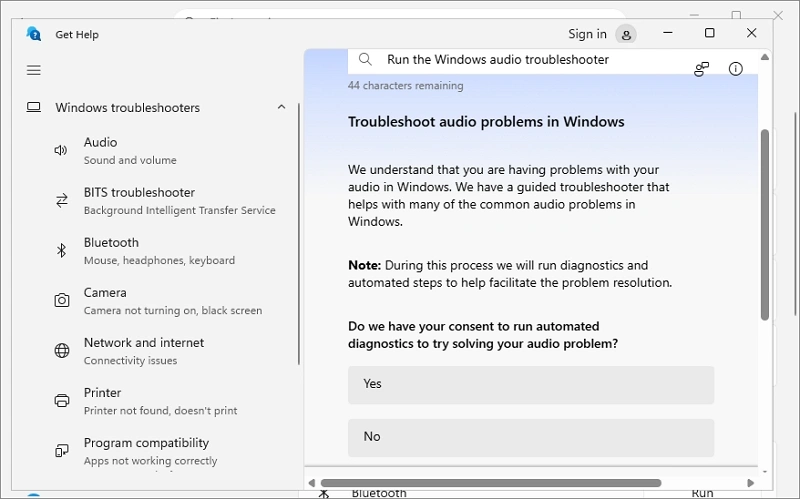Open the Audio troubleshooter entry

coord(166,151)
